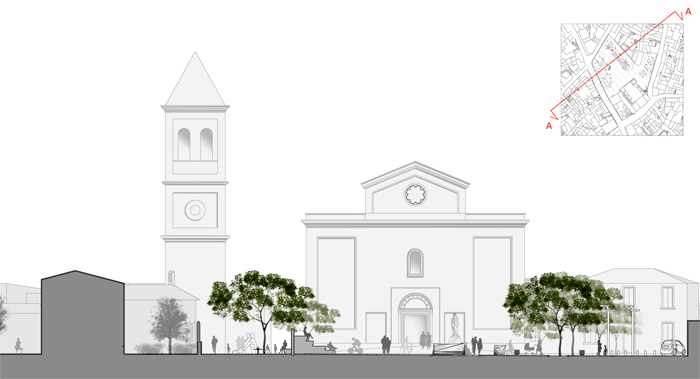Click the circular oculus on the bell tower
This screenshot has height=379, width=700.
coord(195,210)
